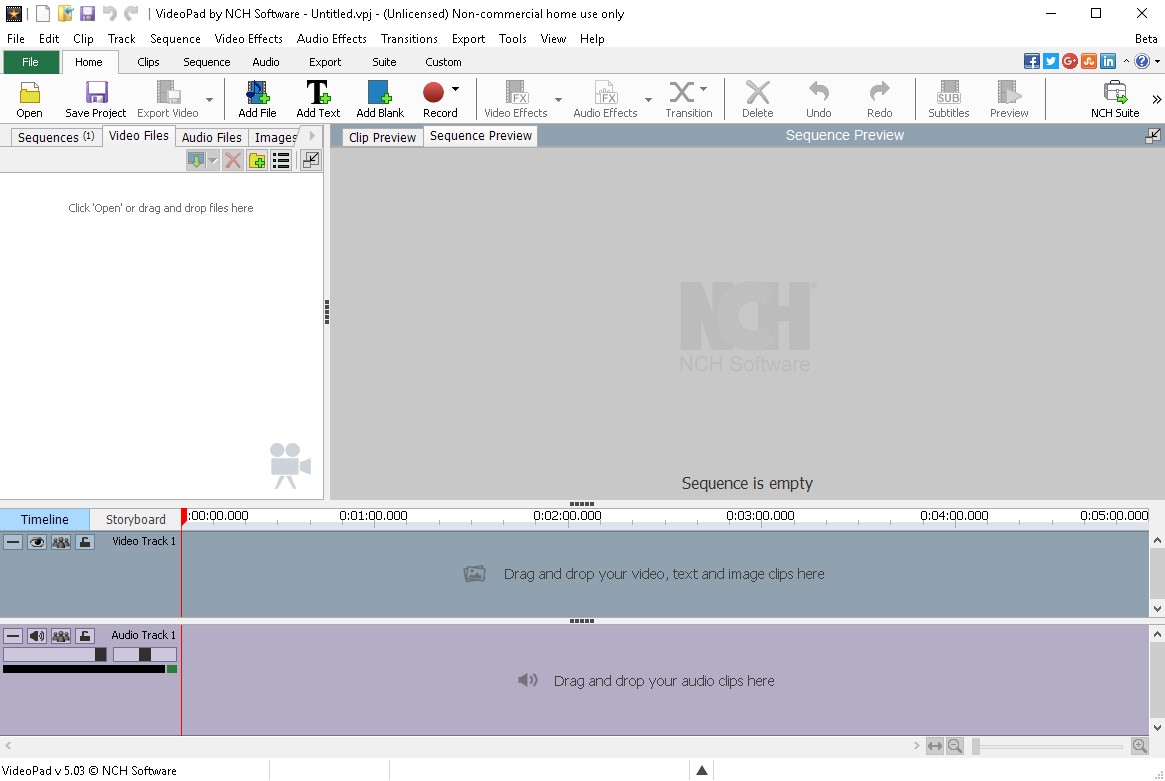Switch to the Storyboard tab
Viewport: 1165px width, 781px height.
click(x=134, y=519)
